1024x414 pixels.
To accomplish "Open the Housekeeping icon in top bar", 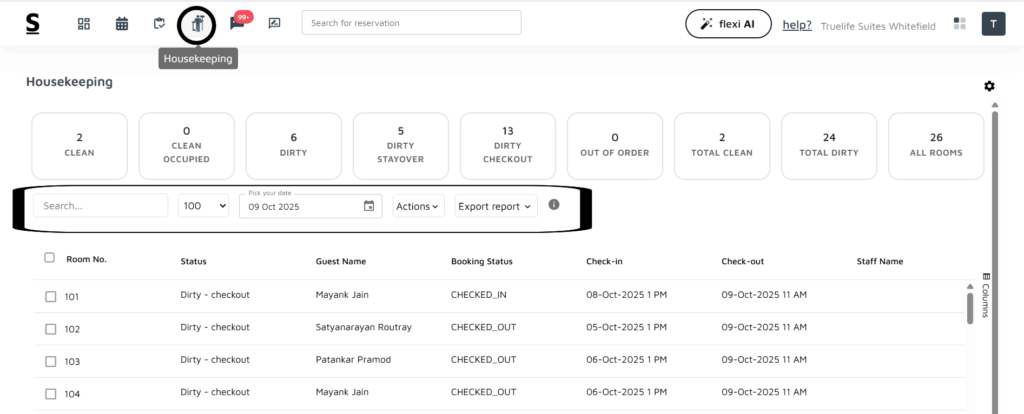I will click(x=197, y=24).
